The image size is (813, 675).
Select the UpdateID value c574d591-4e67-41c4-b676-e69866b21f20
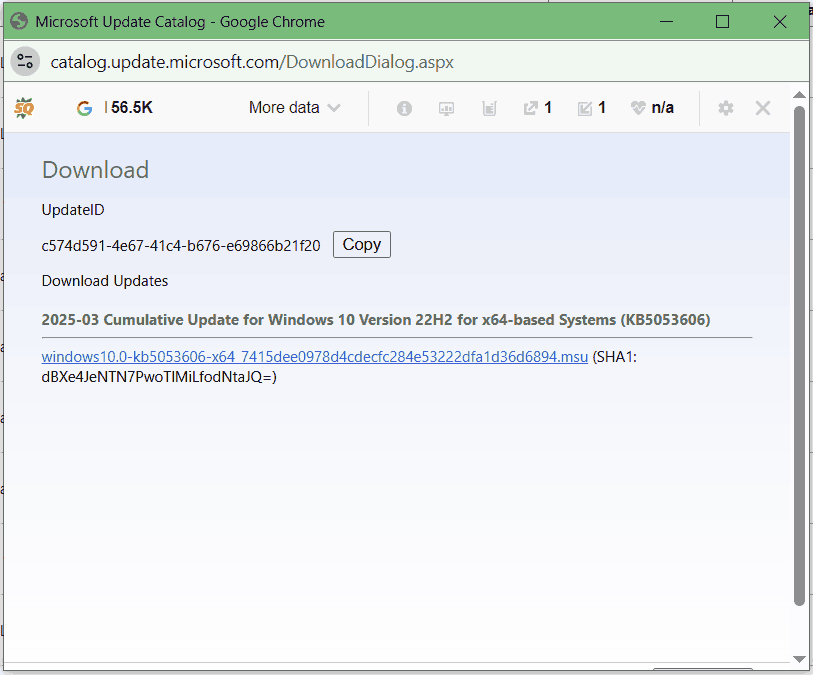(x=181, y=246)
